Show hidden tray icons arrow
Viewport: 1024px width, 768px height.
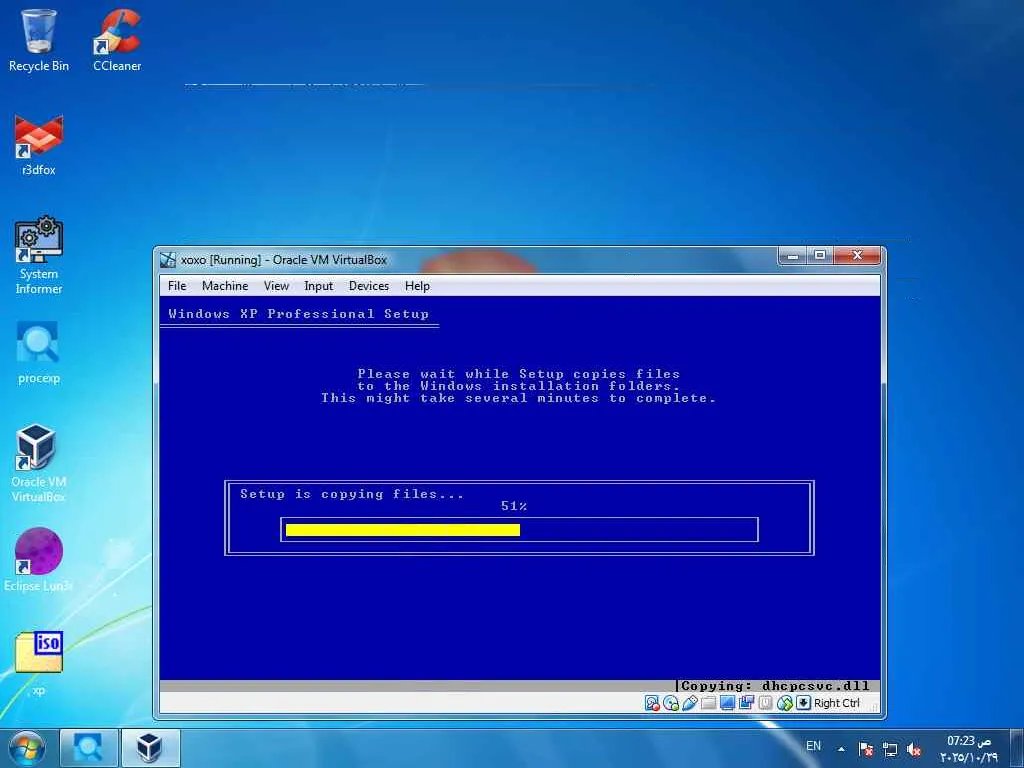pyautogui.click(x=841, y=749)
